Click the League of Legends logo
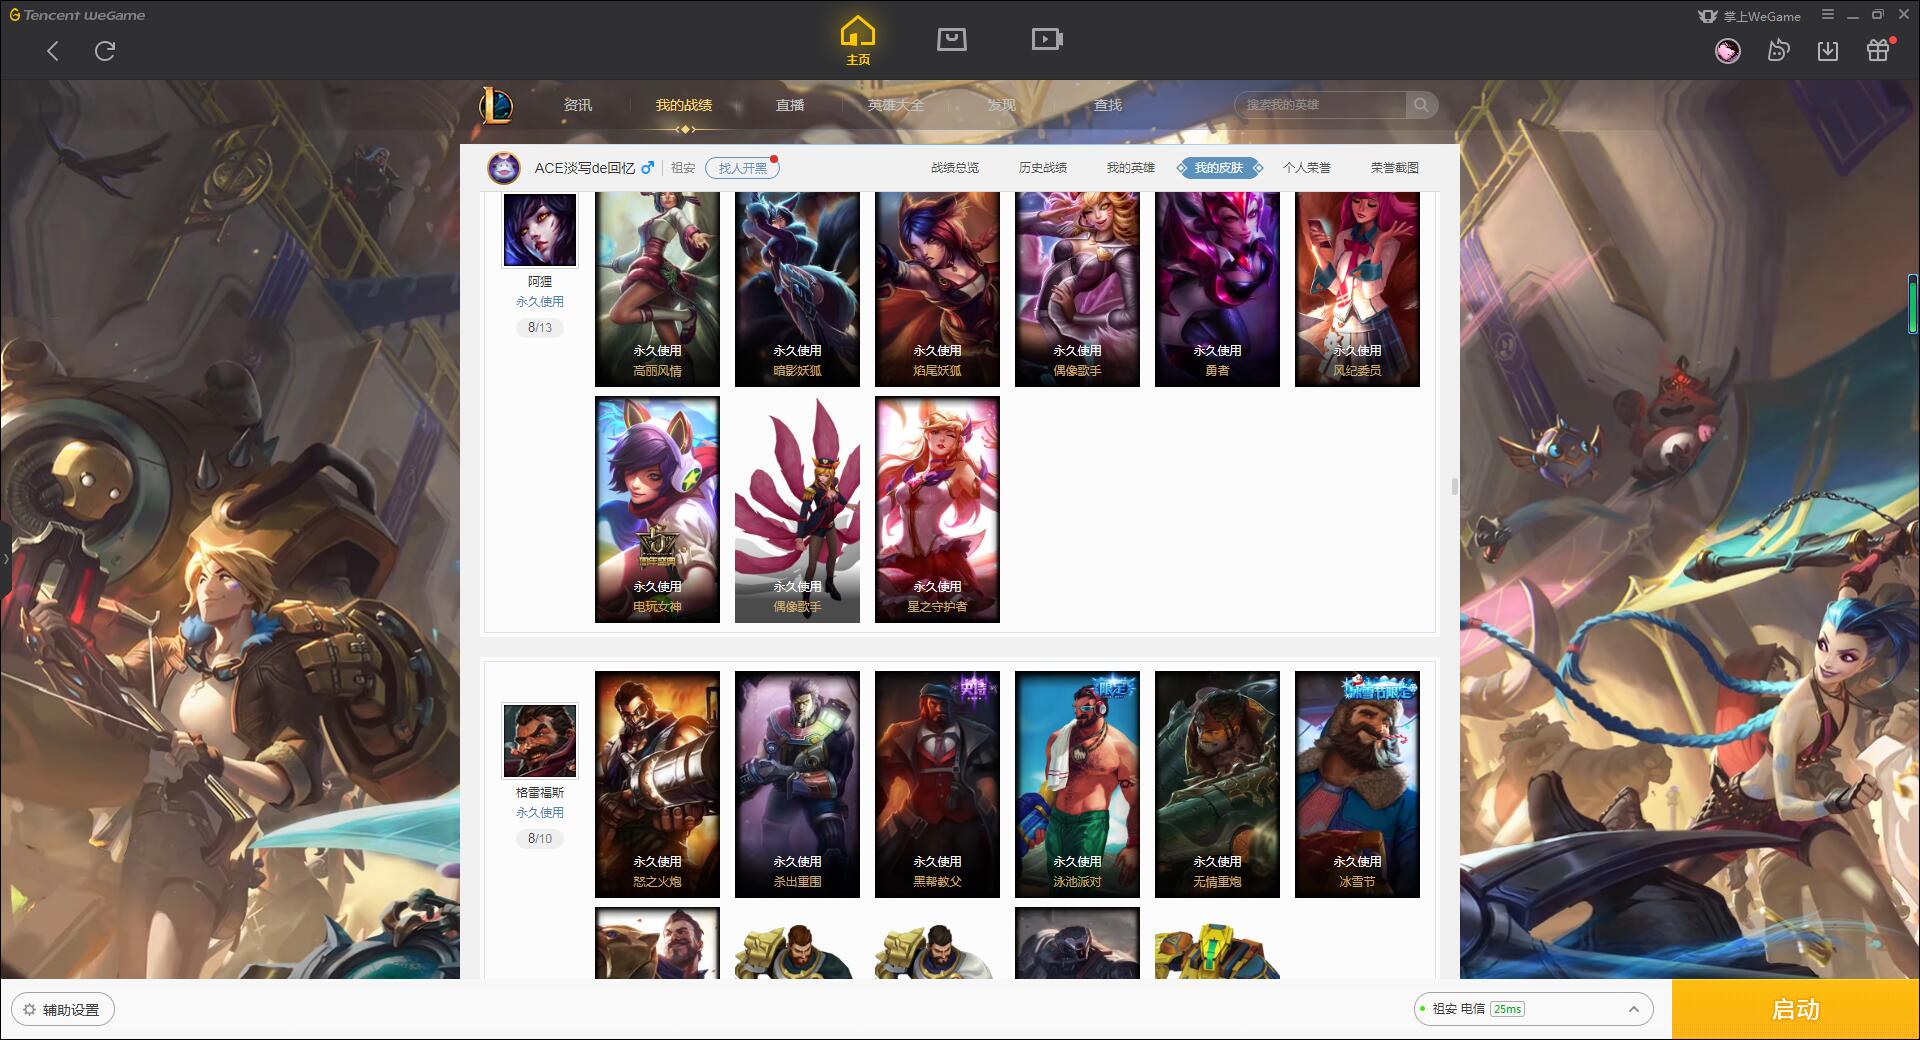Viewport: 1920px width, 1040px height. point(496,105)
